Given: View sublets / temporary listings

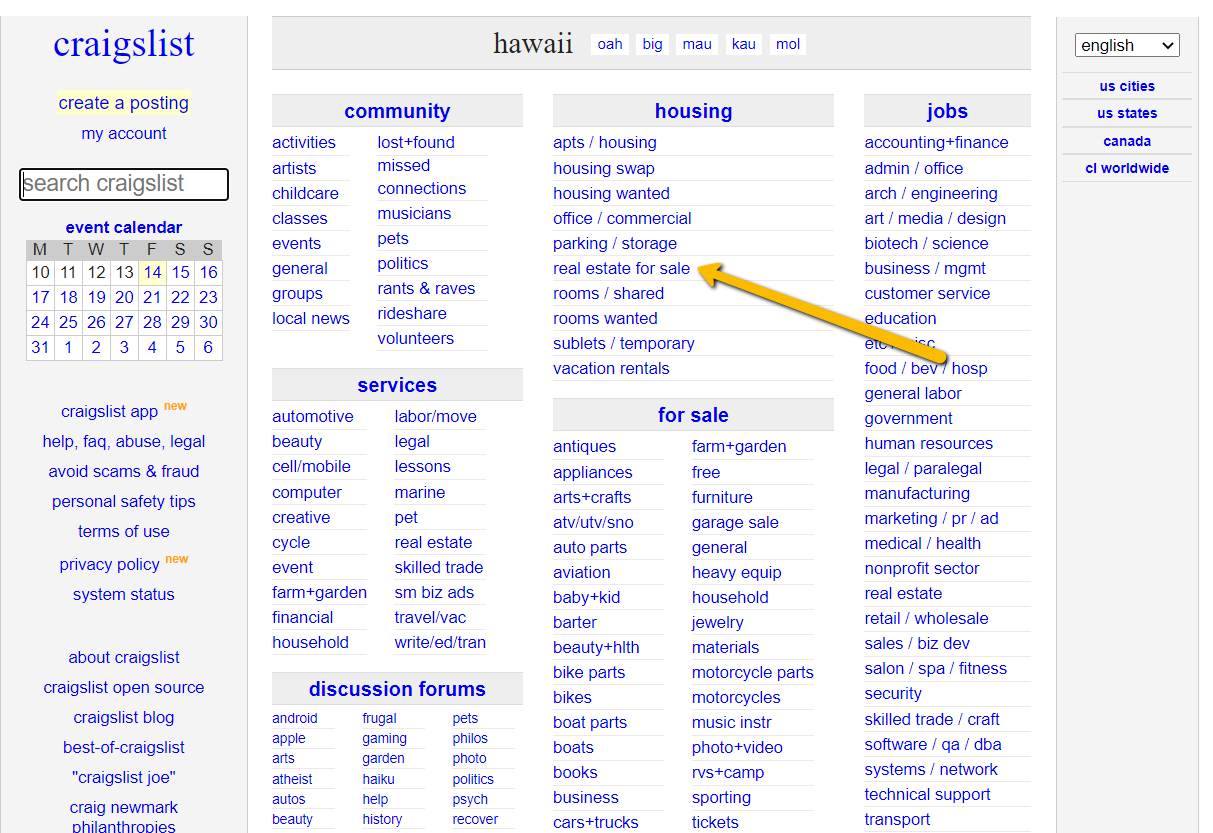Looking at the screenshot, I should point(624,343).
